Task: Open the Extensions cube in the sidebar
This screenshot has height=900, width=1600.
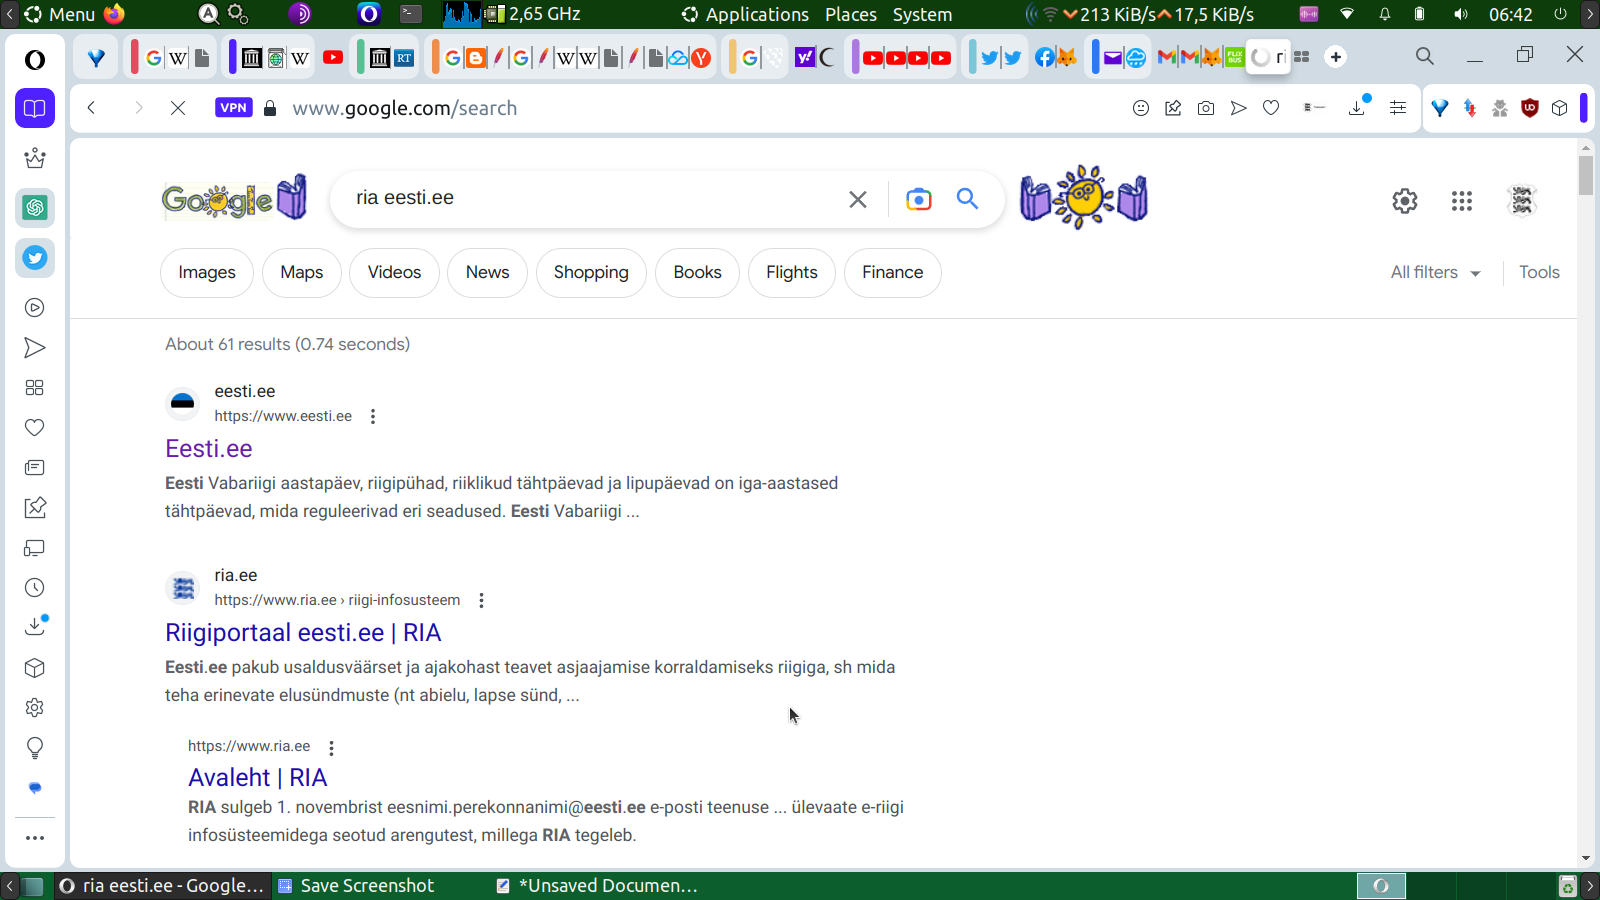Action: click(x=35, y=668)
